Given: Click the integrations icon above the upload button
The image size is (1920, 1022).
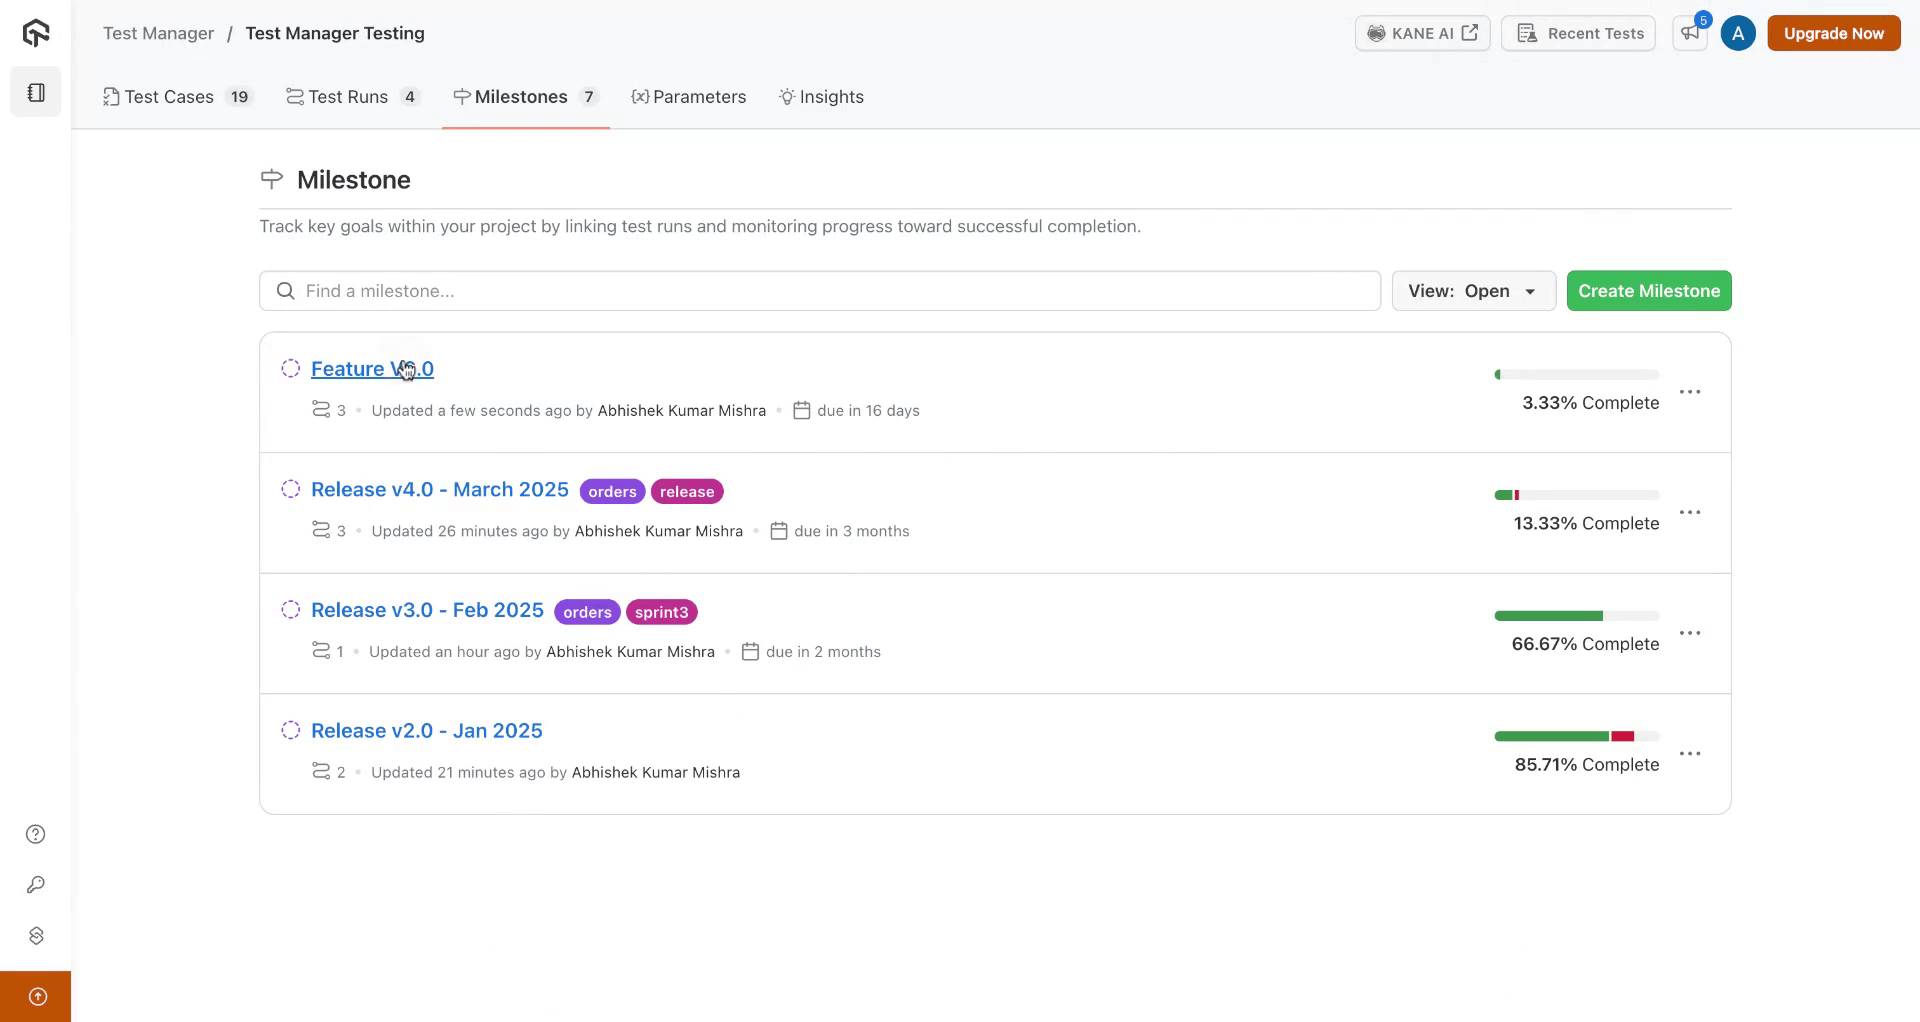Looking at the screenshot, I should point(36,936).
